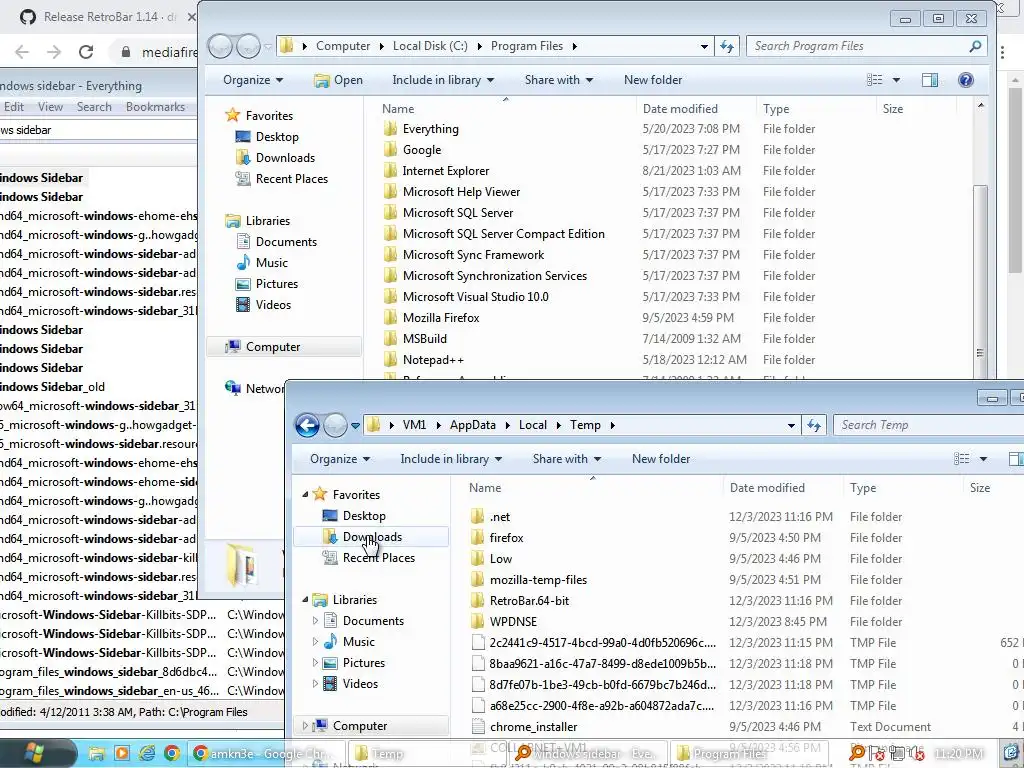Open Organize dropdown in Temp window

click(340, 459)
